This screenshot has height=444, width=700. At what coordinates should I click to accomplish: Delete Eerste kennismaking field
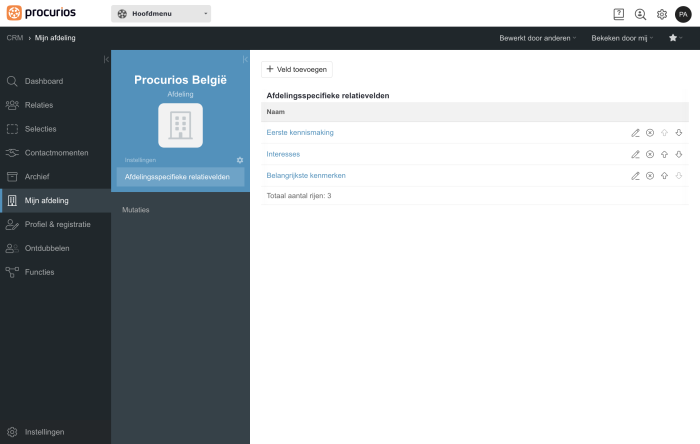tap(650, 133)
